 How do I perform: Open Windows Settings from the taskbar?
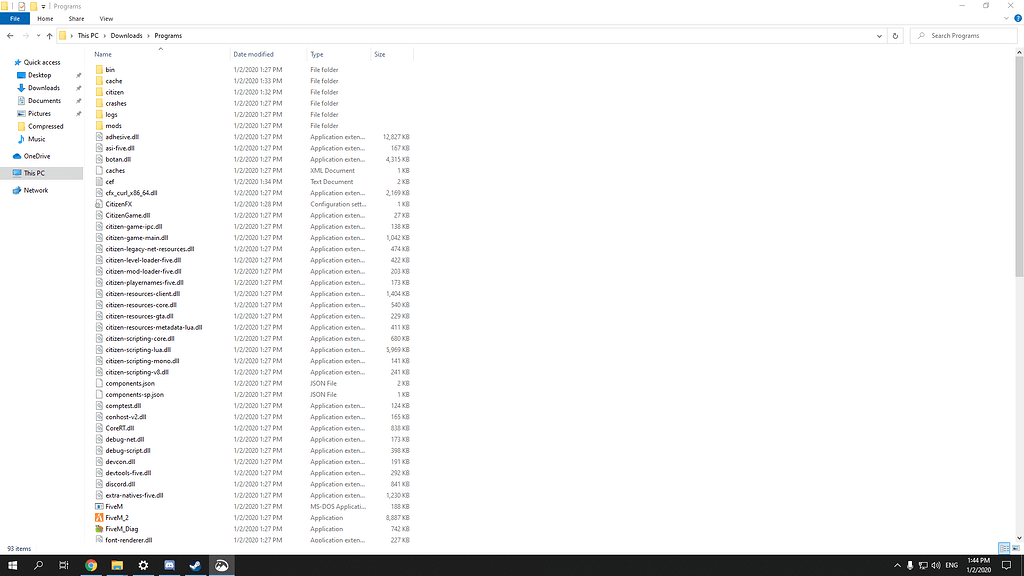(x=142, y=565)
